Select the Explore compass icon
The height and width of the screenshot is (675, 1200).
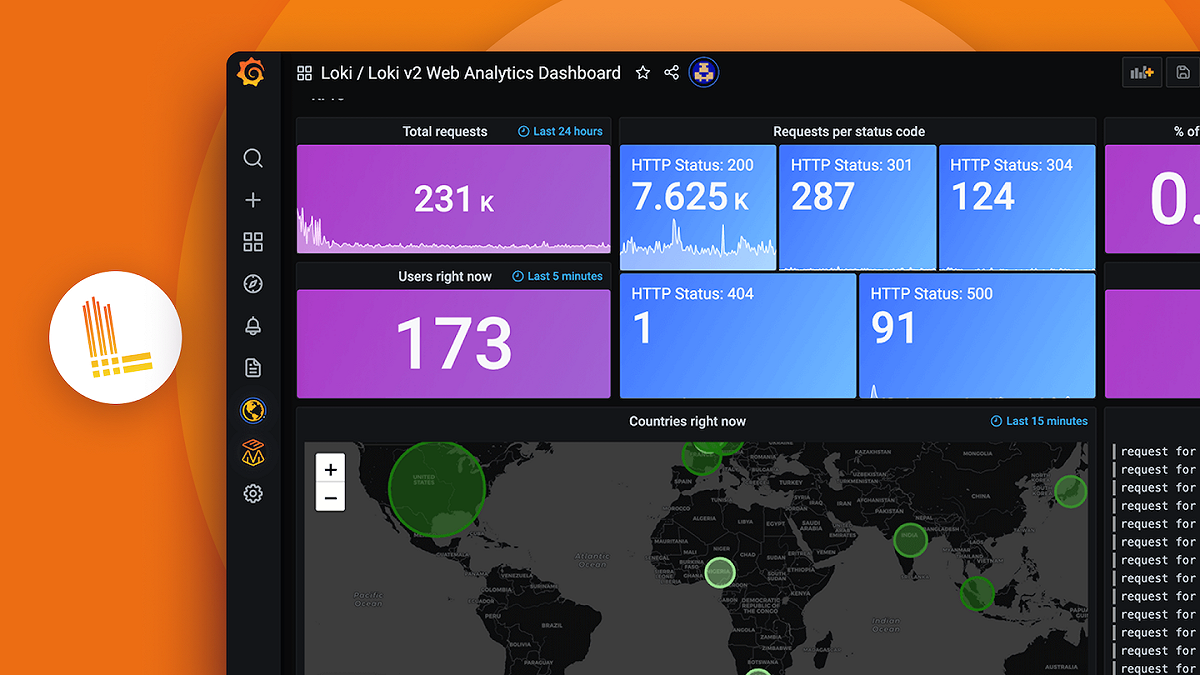point(253,284)
